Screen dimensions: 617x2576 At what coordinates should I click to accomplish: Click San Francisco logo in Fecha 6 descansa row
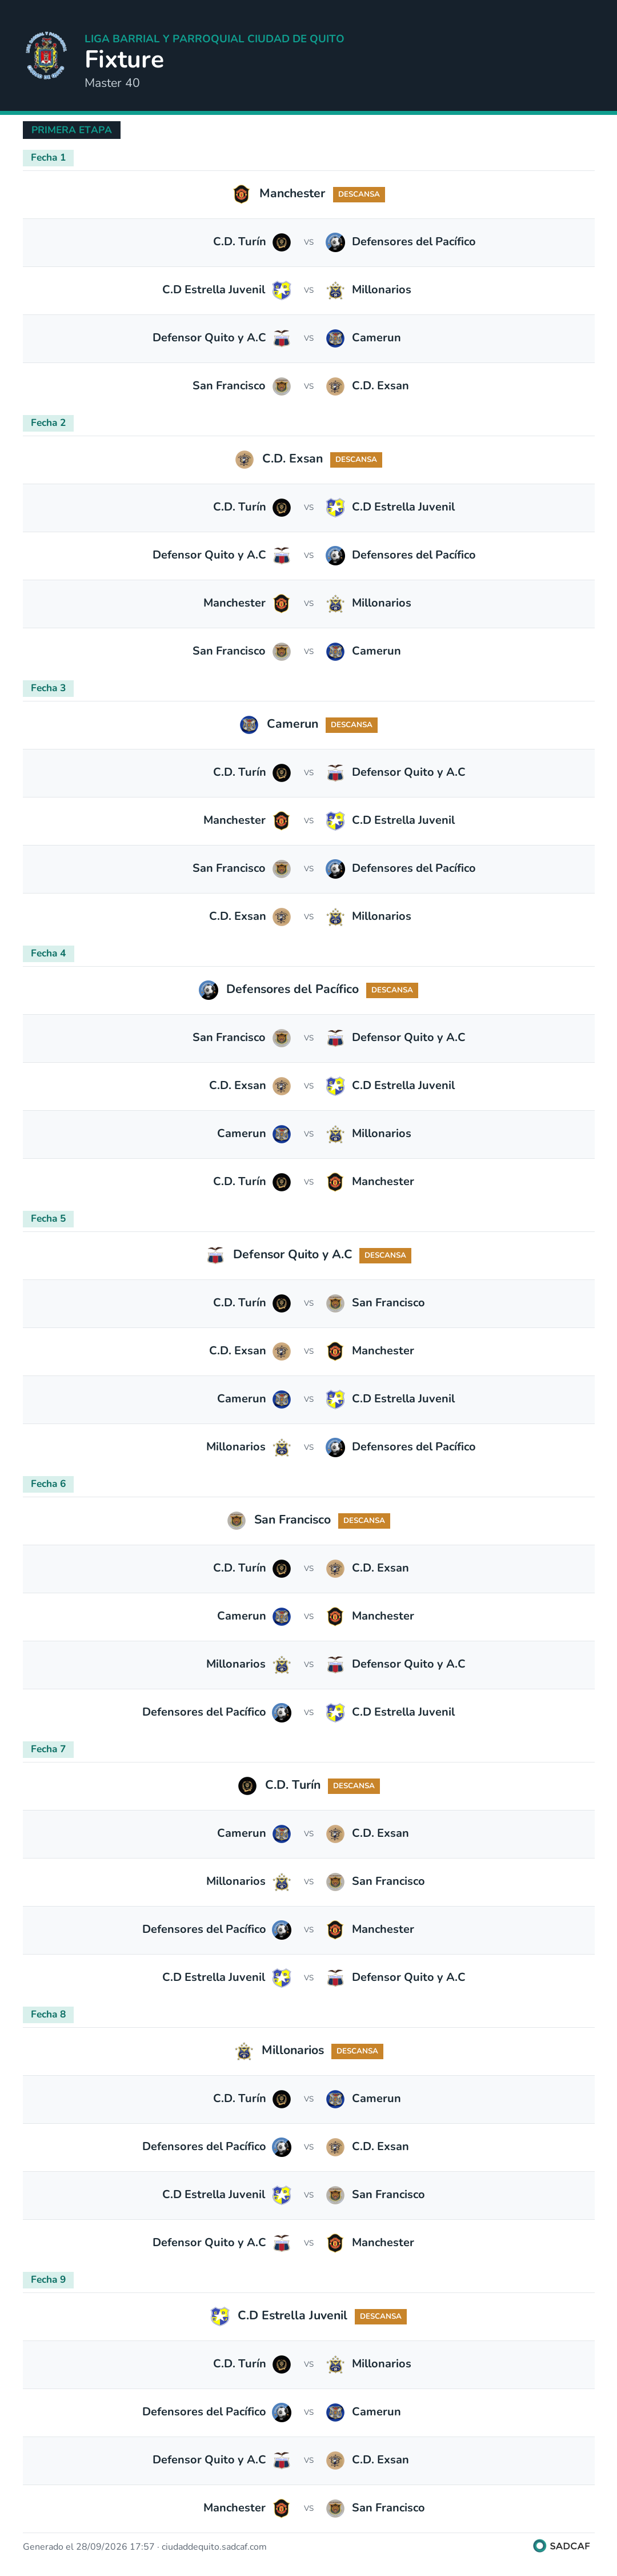pyautogui.click(x=236, y=1520)
